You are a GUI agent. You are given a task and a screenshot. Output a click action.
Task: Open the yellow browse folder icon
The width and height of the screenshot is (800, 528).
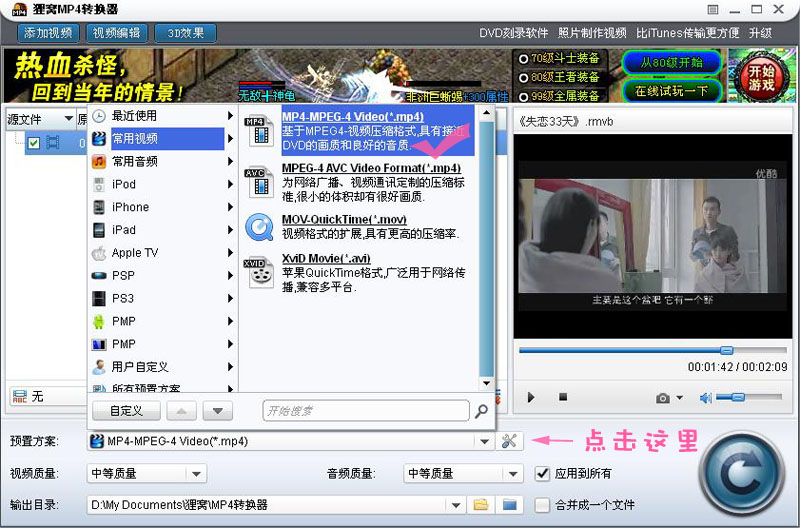(x=481, y=505)
